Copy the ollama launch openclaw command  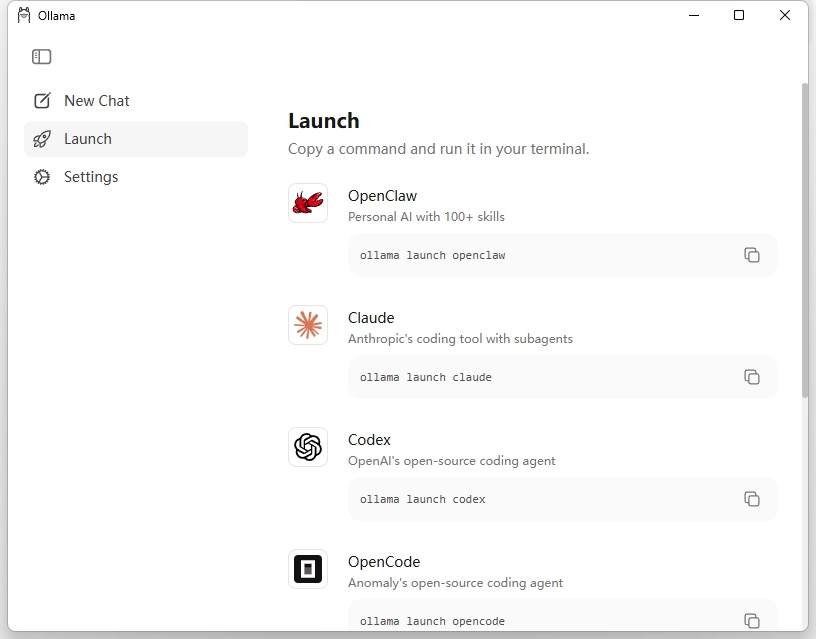tap(752, 255)
